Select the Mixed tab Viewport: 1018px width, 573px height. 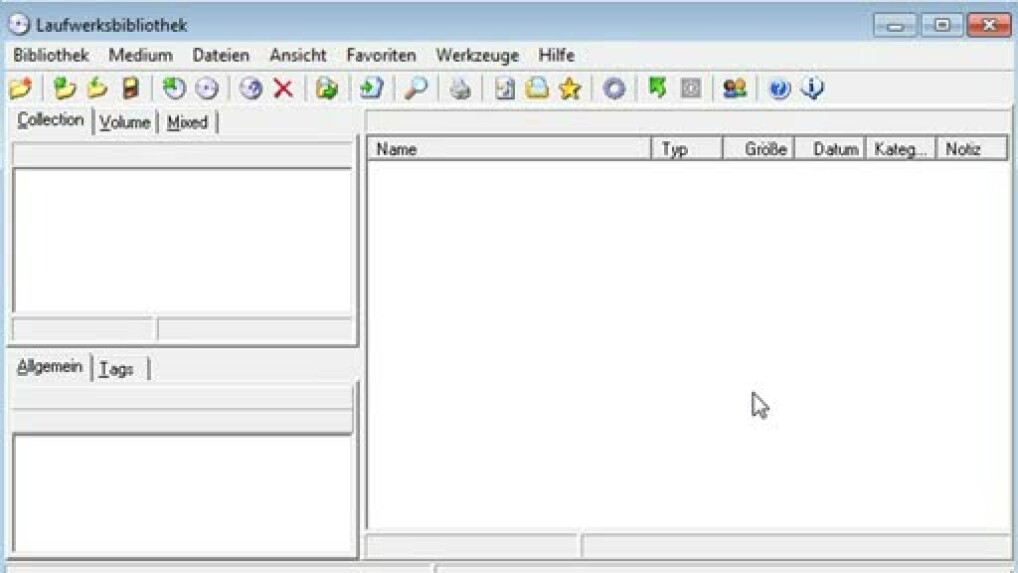coord(187,122)
